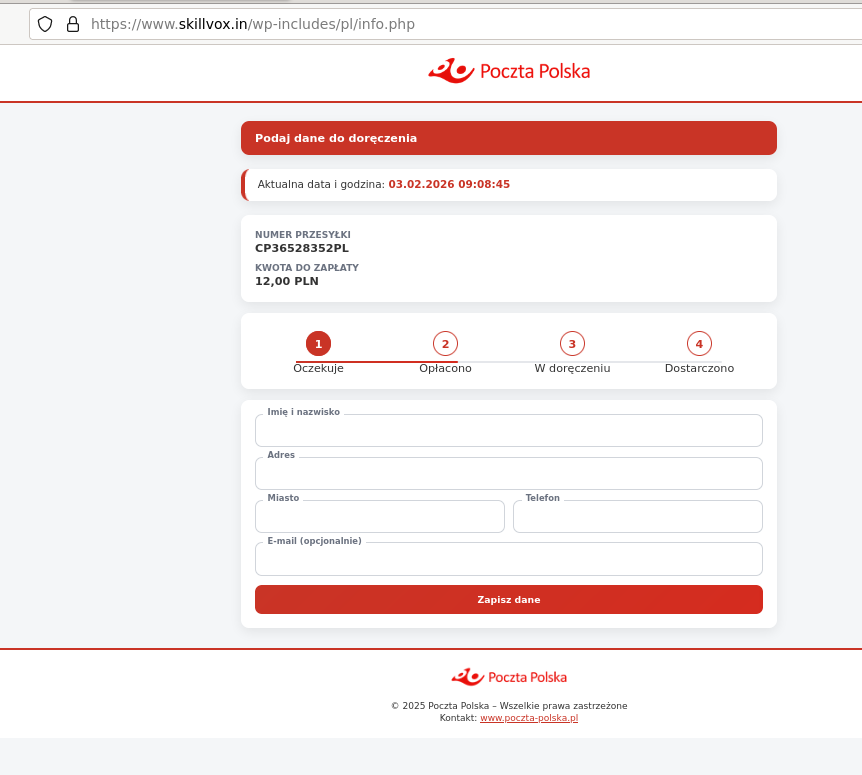Click the shield tracking-protection icon in the browser
This screenshot has width=862, height=775.
click(x=45, y=23)
